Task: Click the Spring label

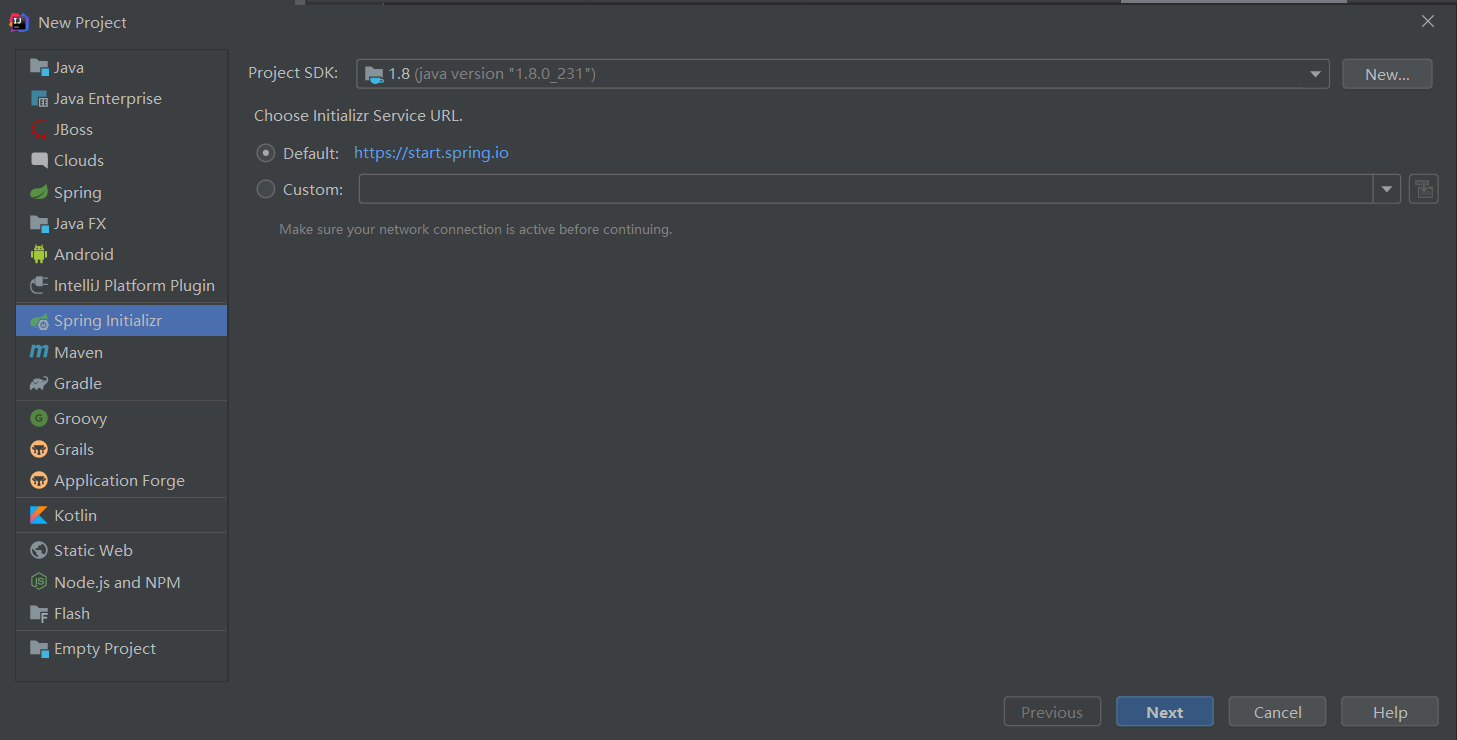Action: click(78, 192)
